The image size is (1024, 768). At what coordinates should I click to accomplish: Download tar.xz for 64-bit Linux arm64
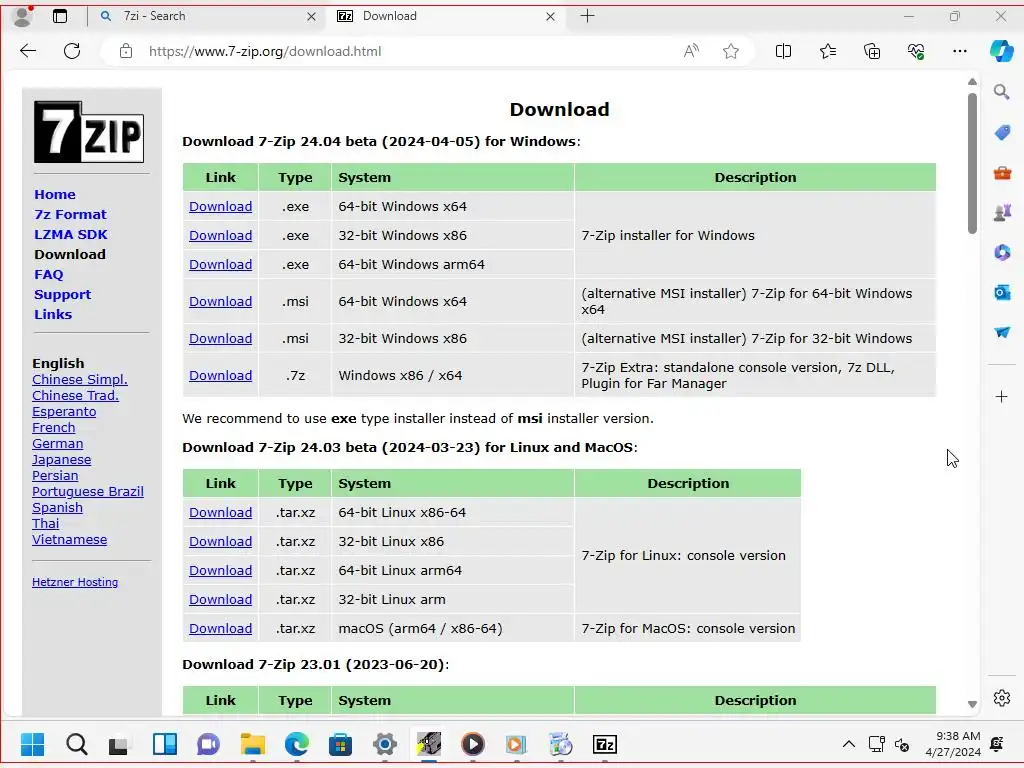click(x=220, y=570)
